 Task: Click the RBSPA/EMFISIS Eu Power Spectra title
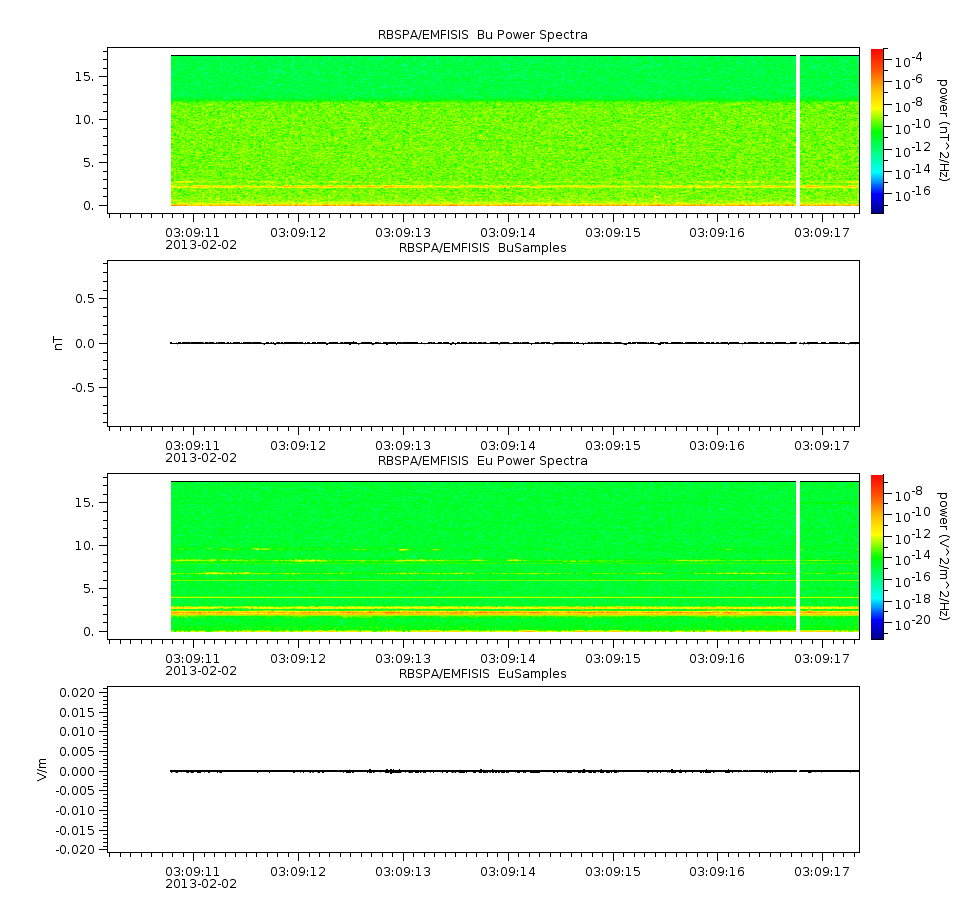(x=482, y=461)
